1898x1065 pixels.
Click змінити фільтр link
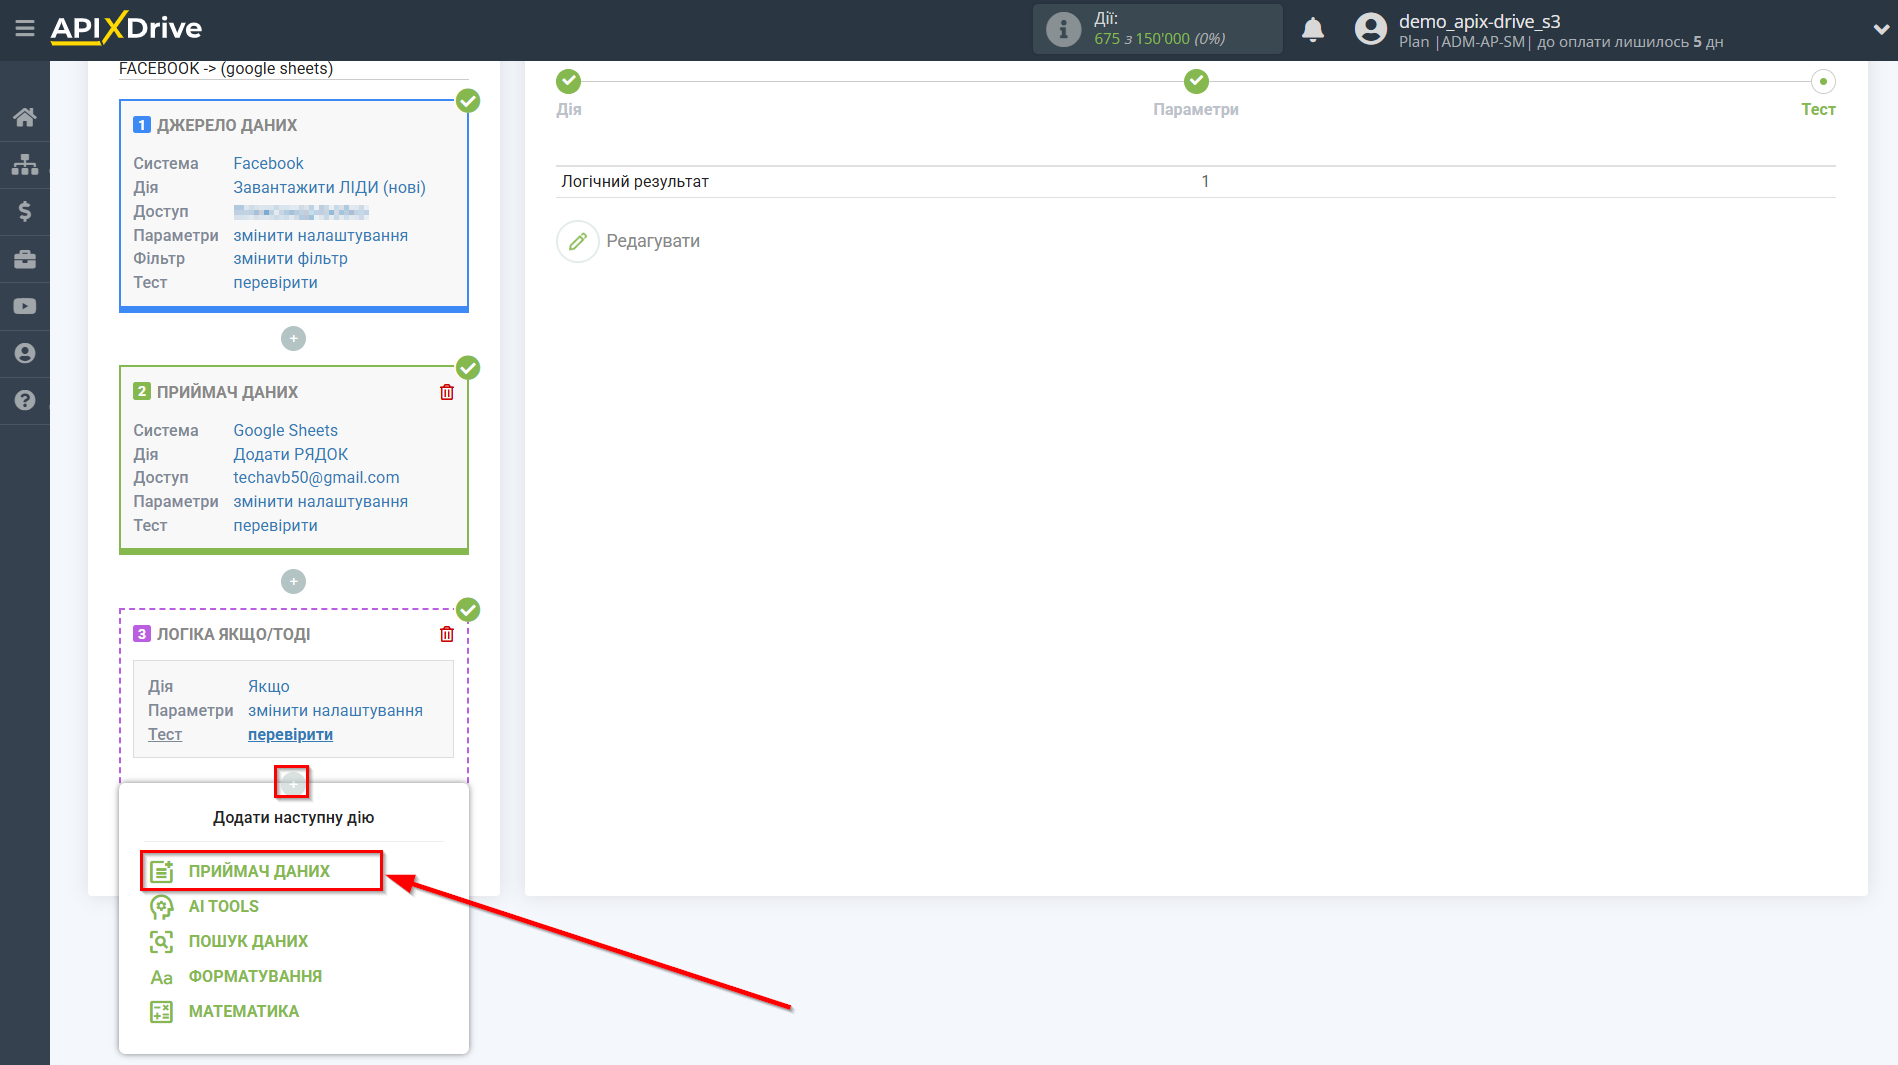click(290, 258)
